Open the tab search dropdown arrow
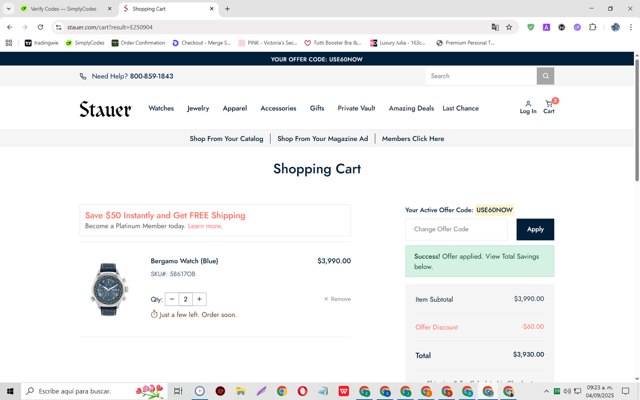The height and width of the screenshot is (400, 640). point(9,9)
